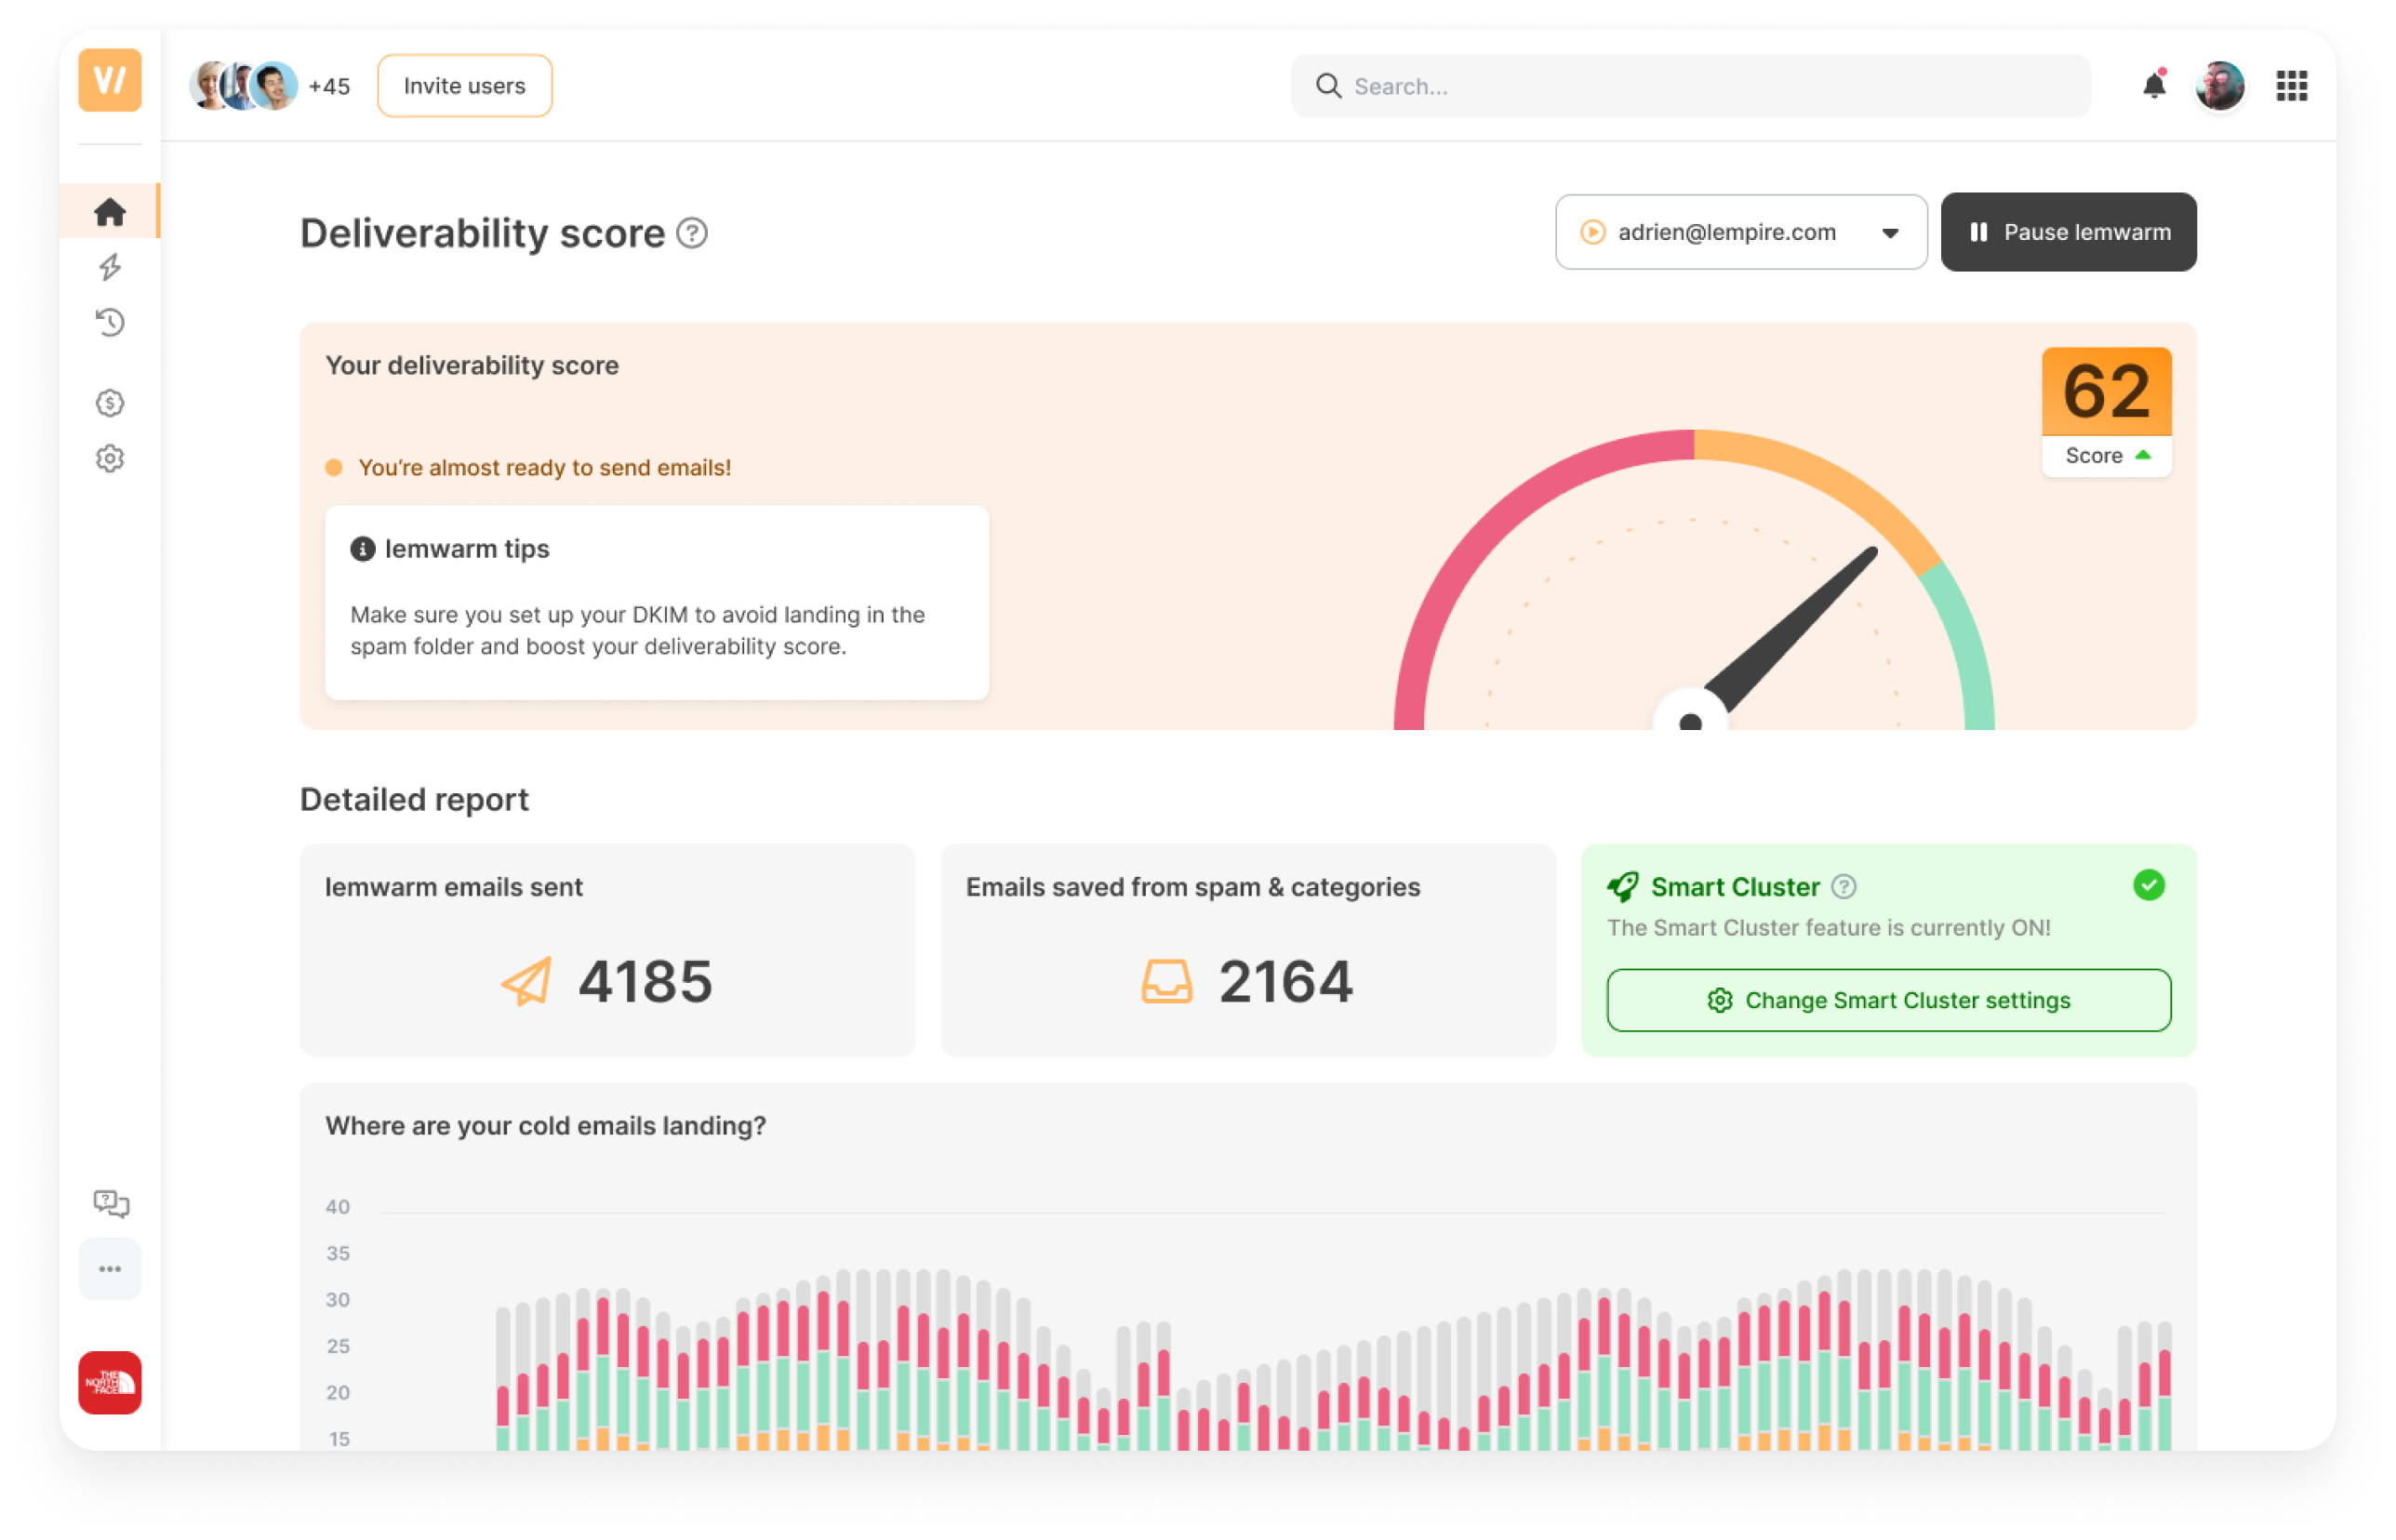
Task: Open the help chat sidebar icon
Action: click(x=110, y=1203)
